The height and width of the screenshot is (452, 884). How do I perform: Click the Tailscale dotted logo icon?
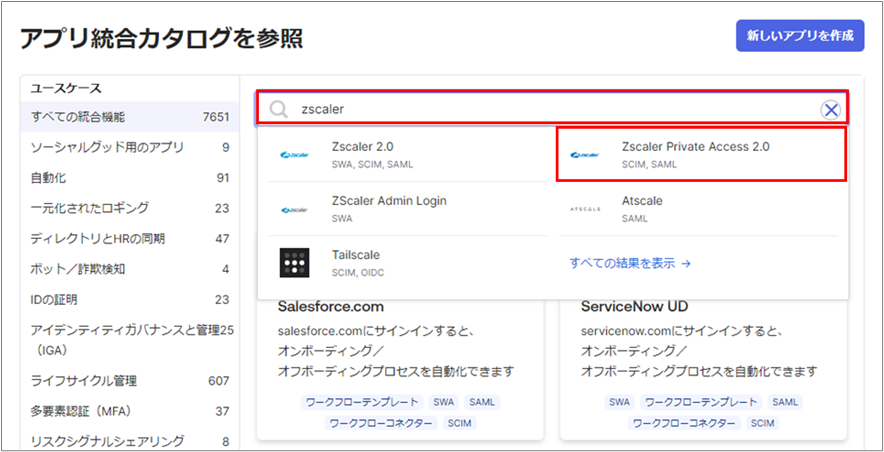[294, 263]
